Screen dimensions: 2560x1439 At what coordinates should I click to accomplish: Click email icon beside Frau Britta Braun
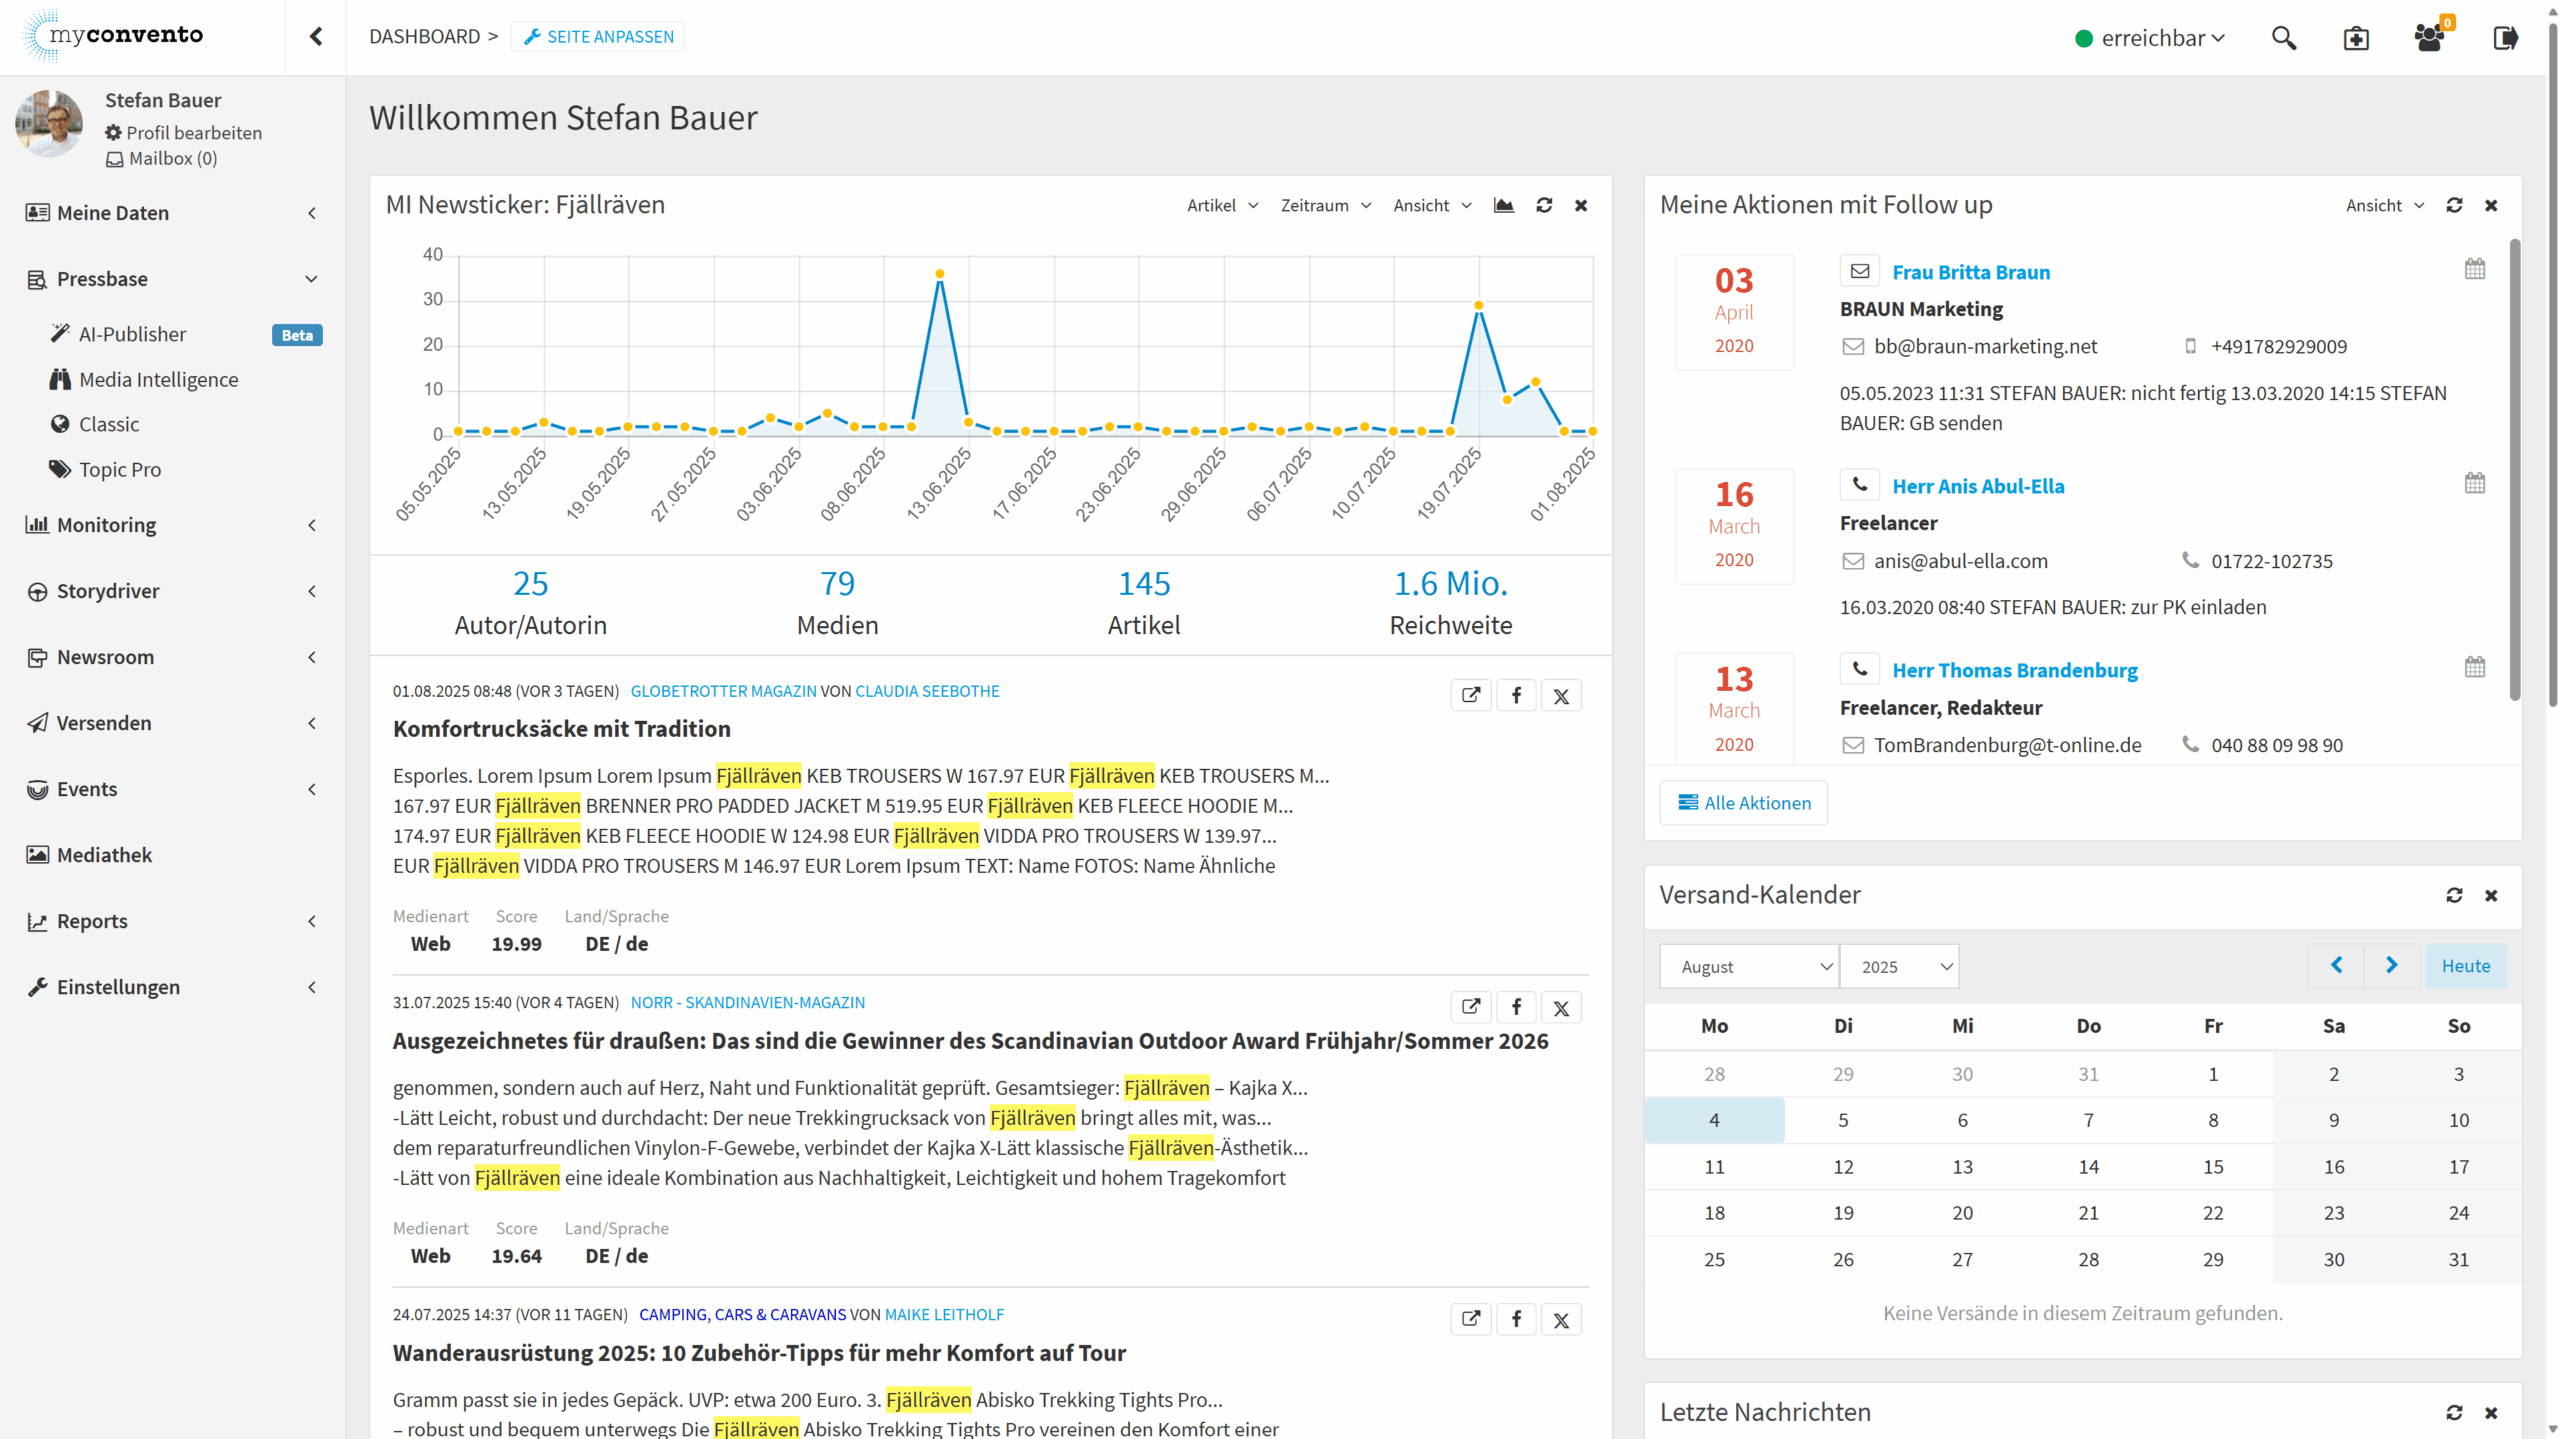point(1859,271)
